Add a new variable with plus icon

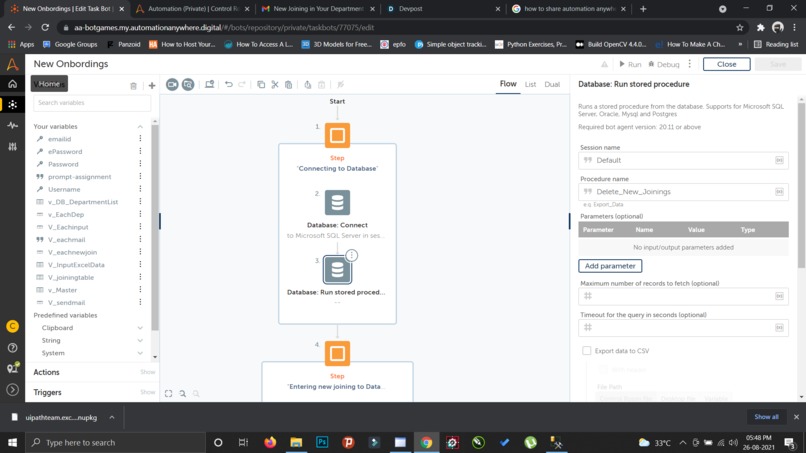click(x=152, y=86)
